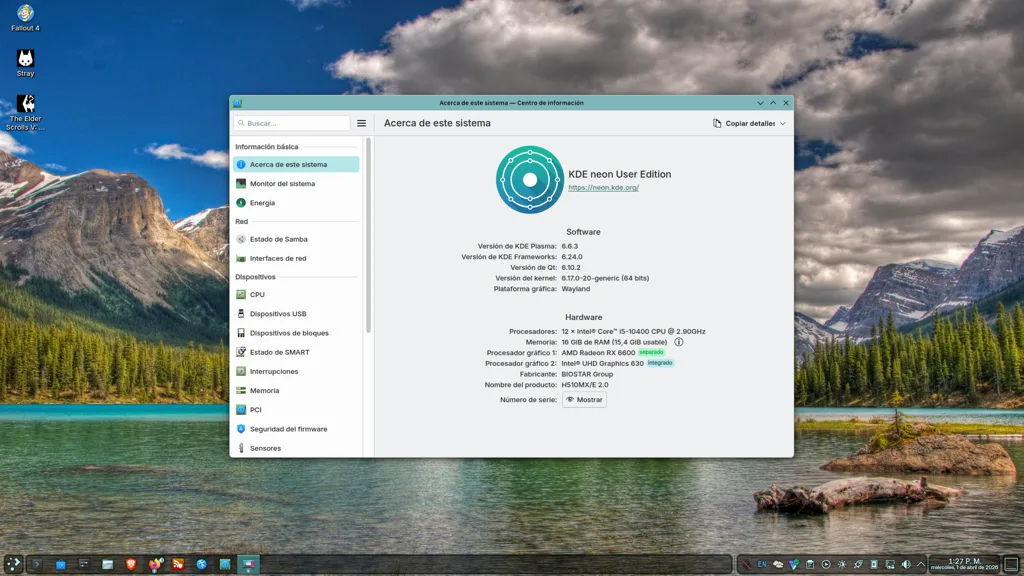Open the RSS feed reader taskbar icon
The image size is (1024, 576).
tap(178, 564)
